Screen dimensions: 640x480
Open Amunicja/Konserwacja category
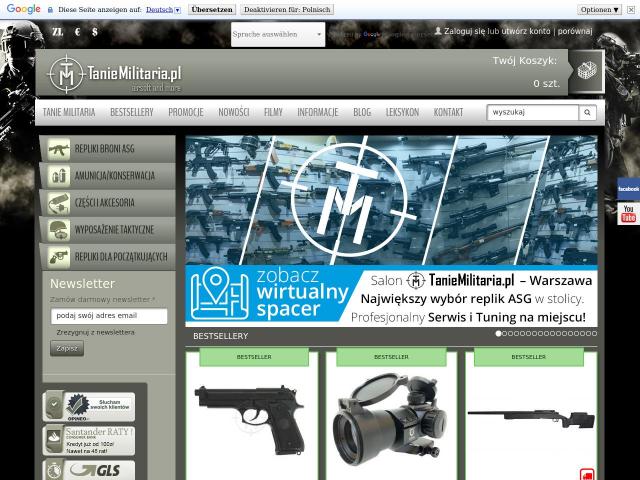point(108,176)
